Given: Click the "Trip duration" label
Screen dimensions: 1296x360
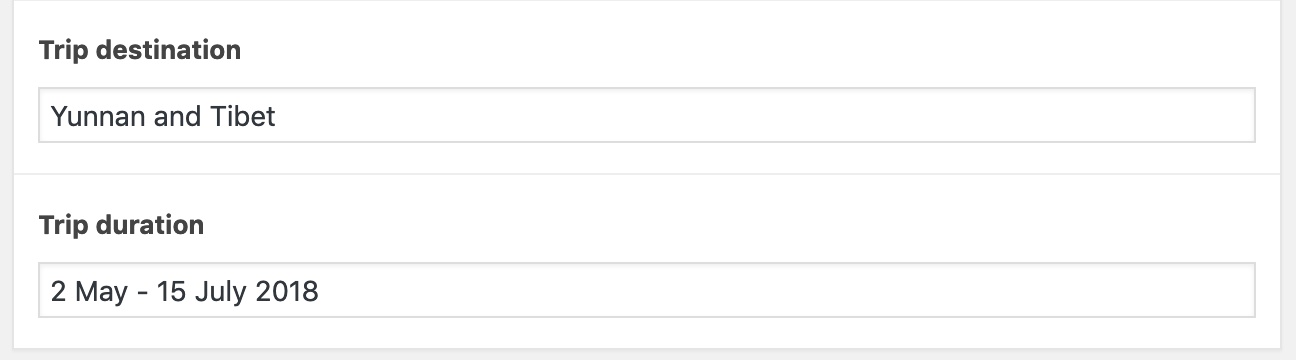Looking at the screenshot, I should [x=121, y=225].
